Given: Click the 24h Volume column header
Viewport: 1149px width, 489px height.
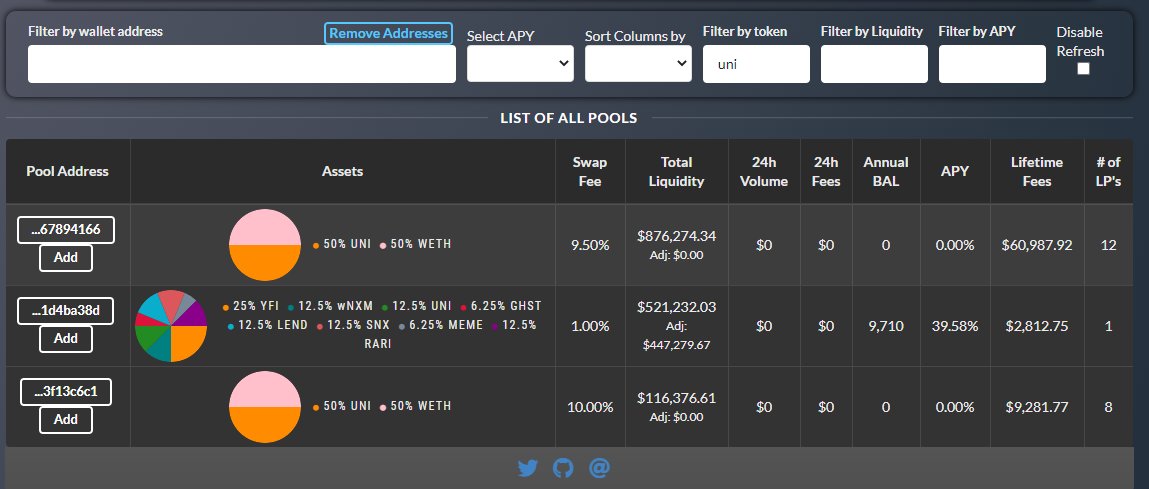Looking at the screenshot, I should [764, 171].
